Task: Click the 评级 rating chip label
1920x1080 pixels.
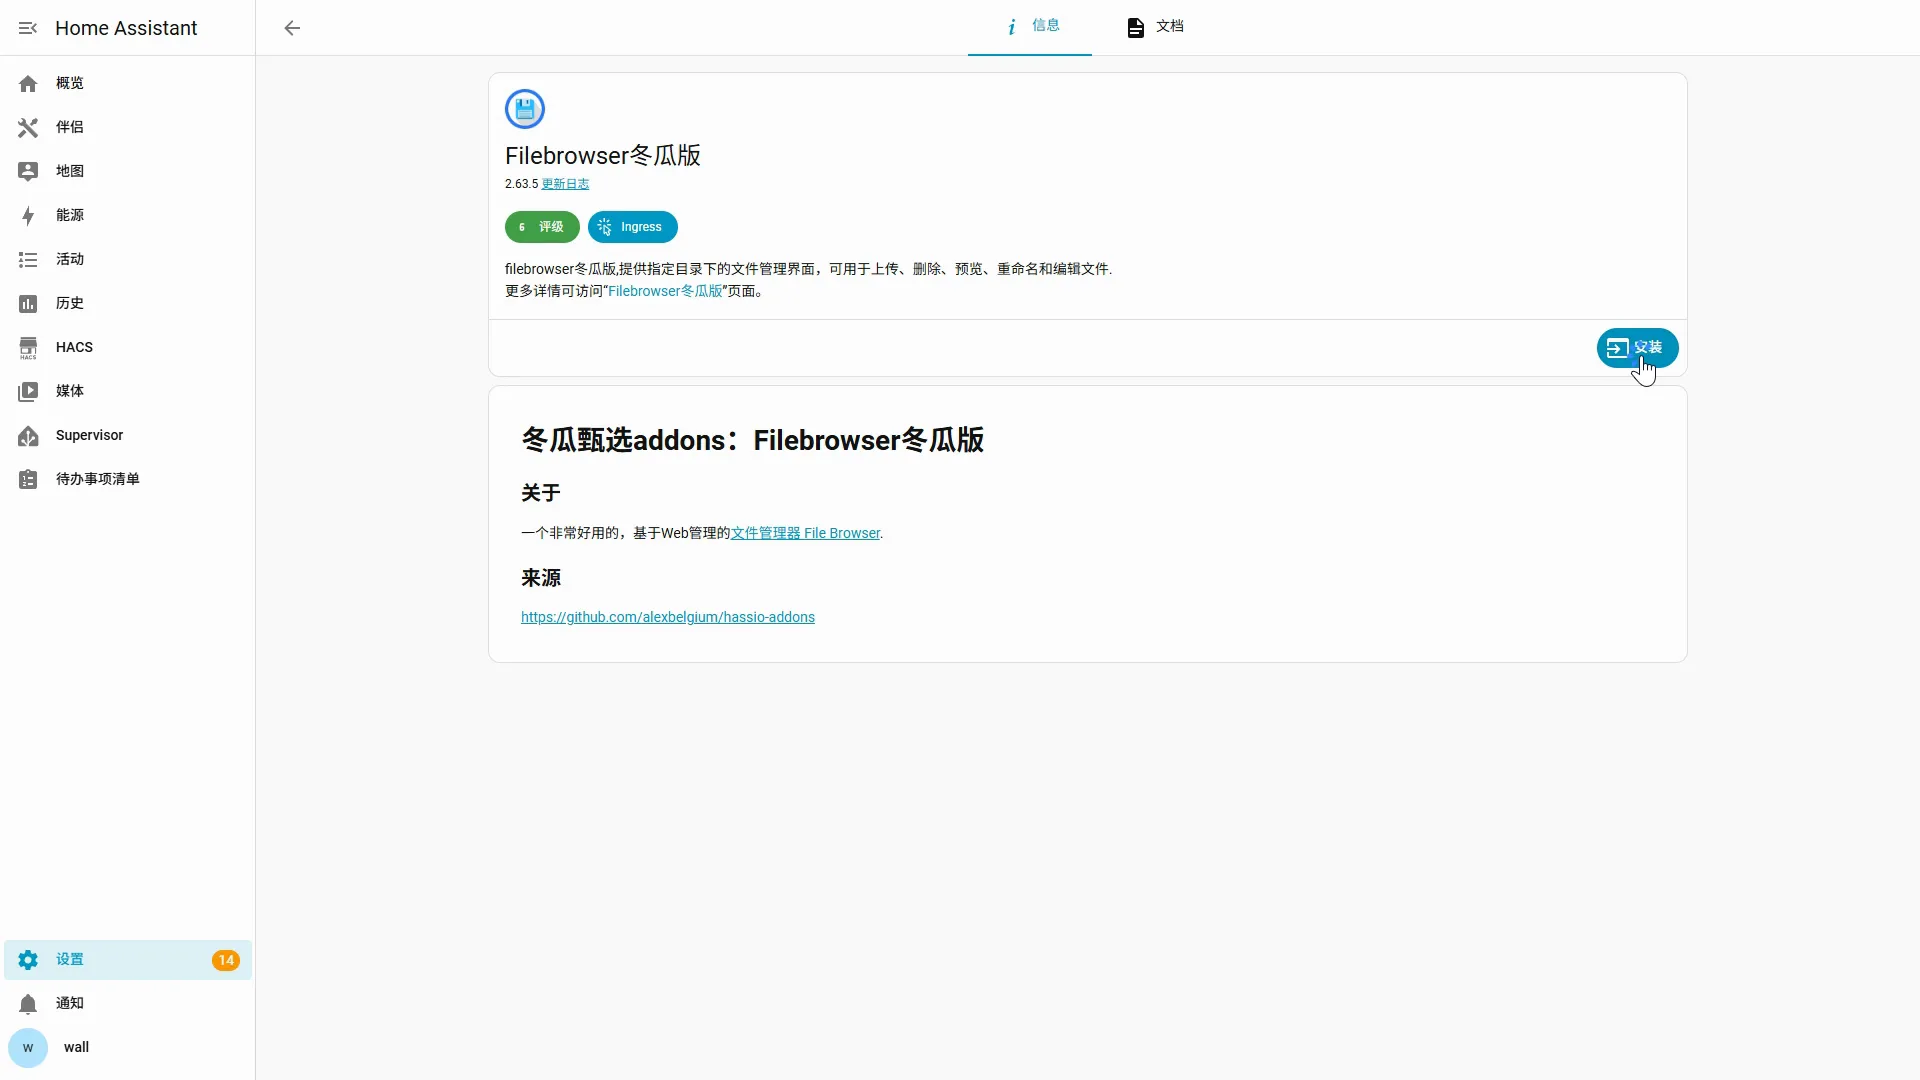Action: point(551,227)
